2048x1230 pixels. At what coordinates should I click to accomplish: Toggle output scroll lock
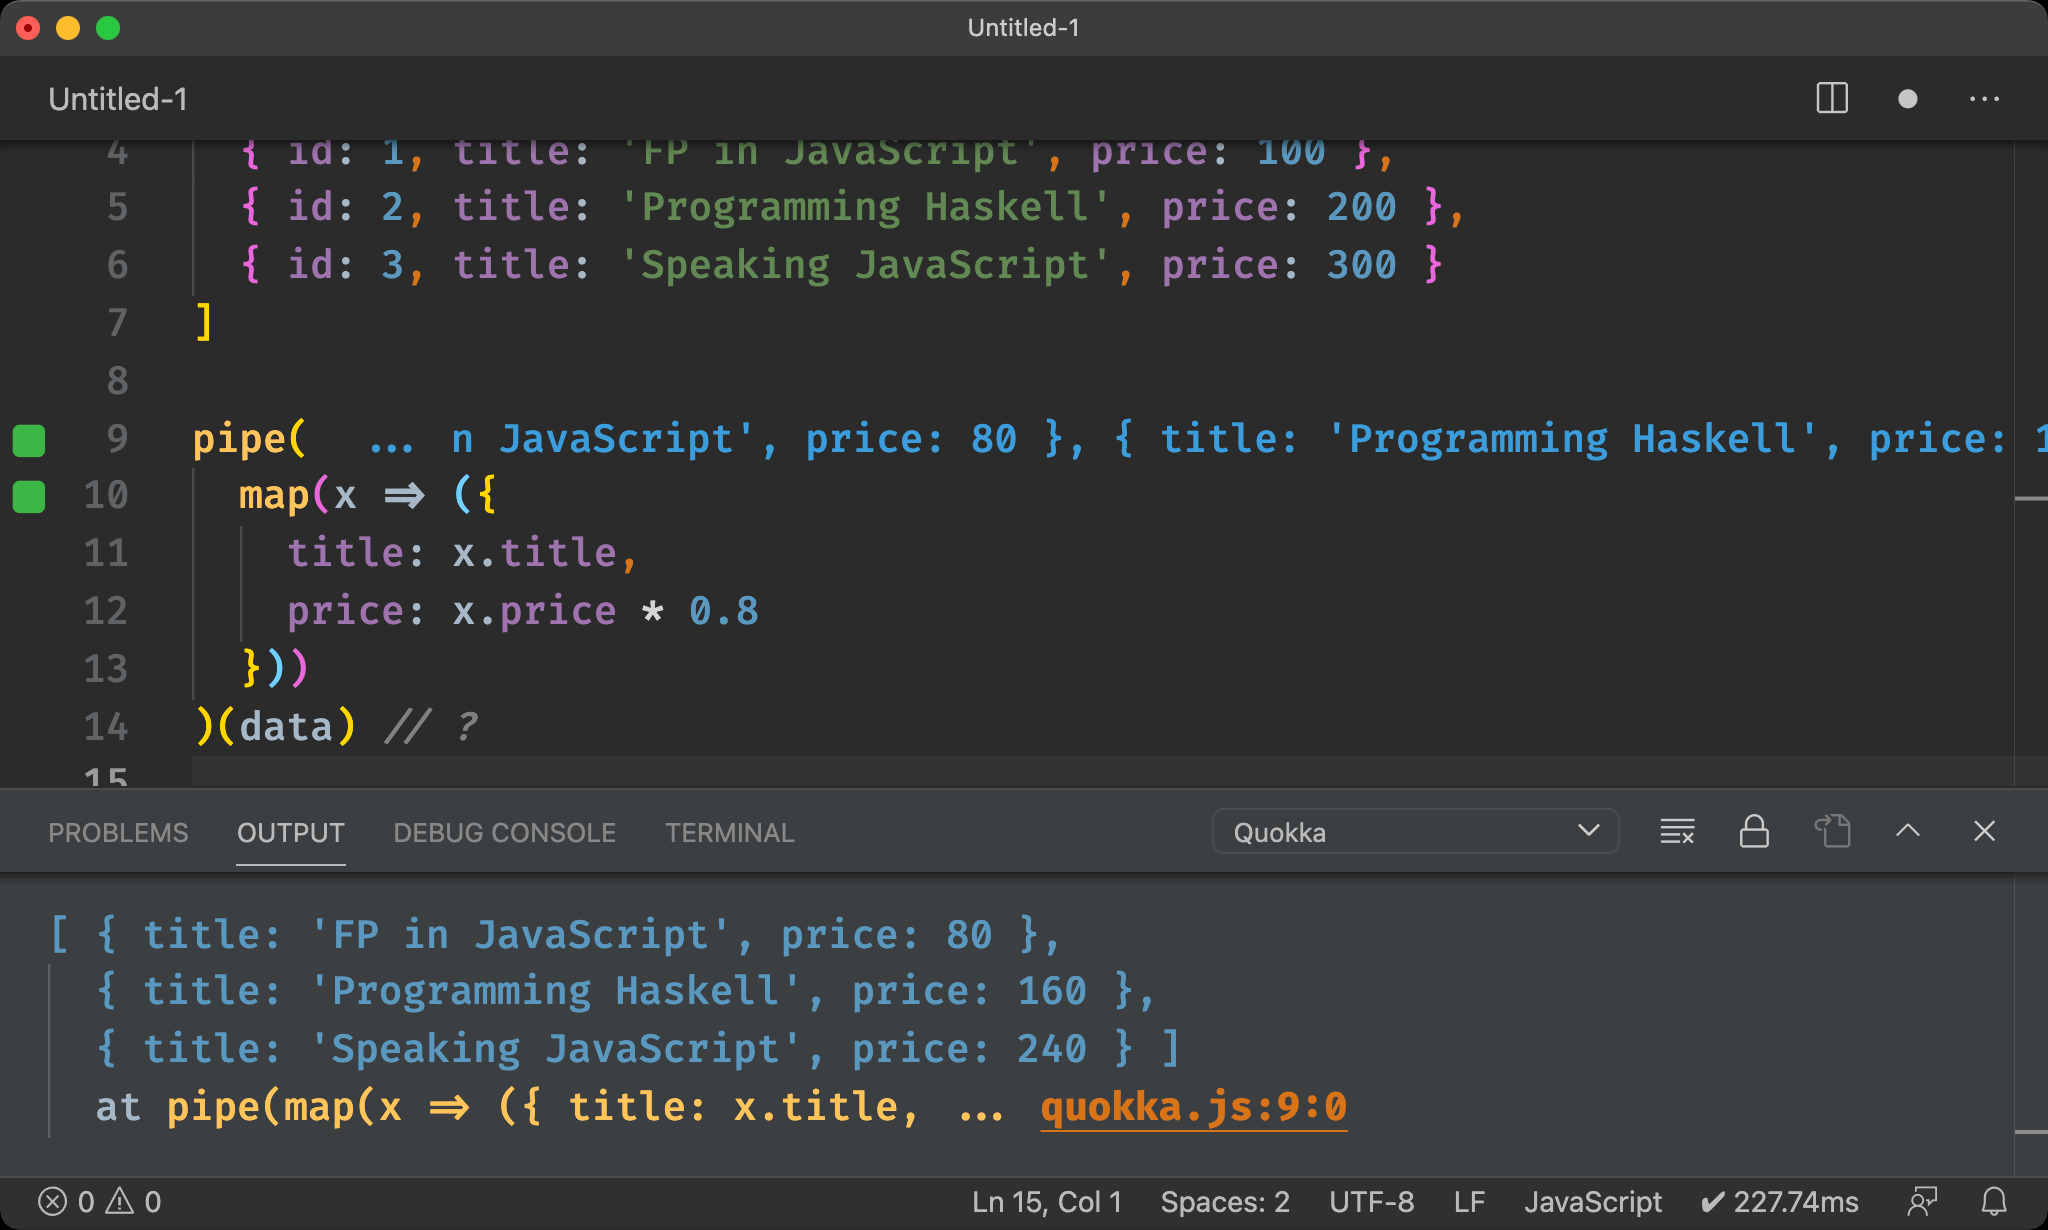point(1754,832)
